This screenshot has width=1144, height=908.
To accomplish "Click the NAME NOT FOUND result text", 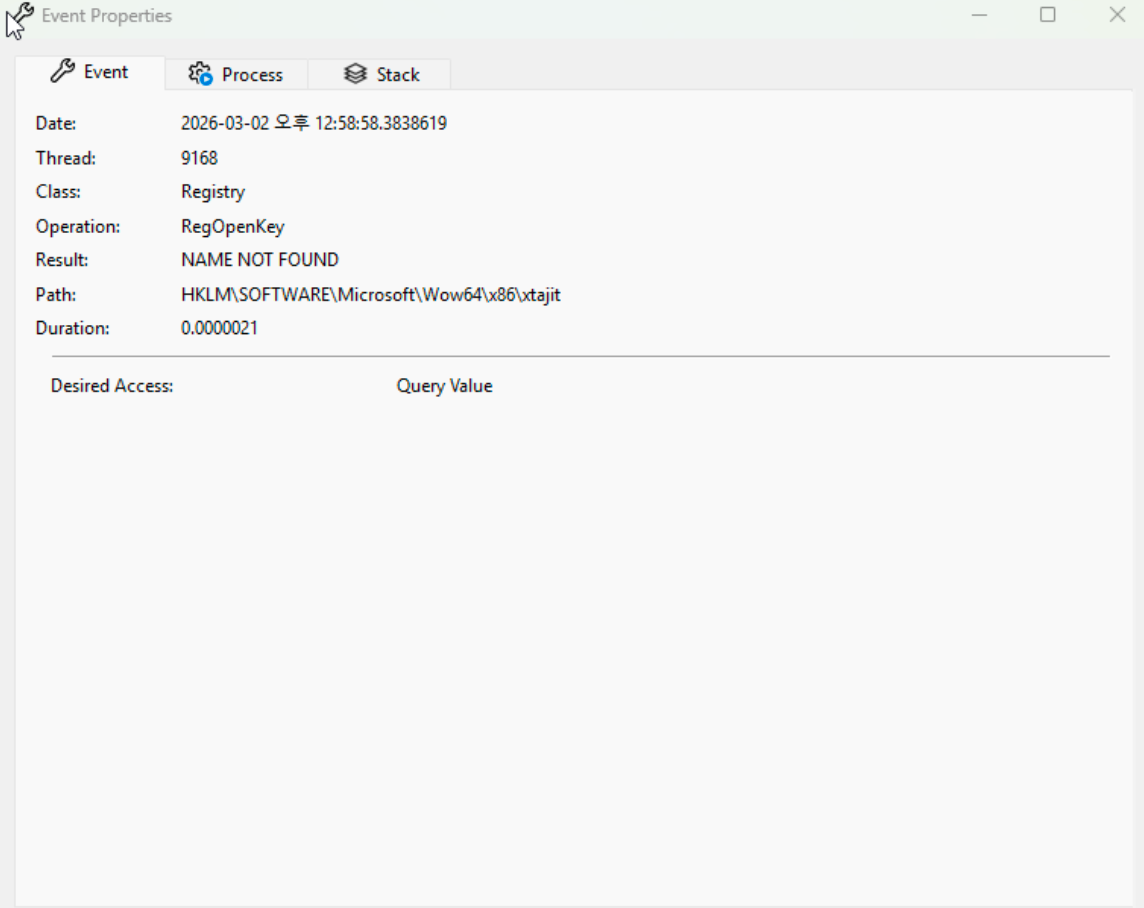I will tap(259, 260).
